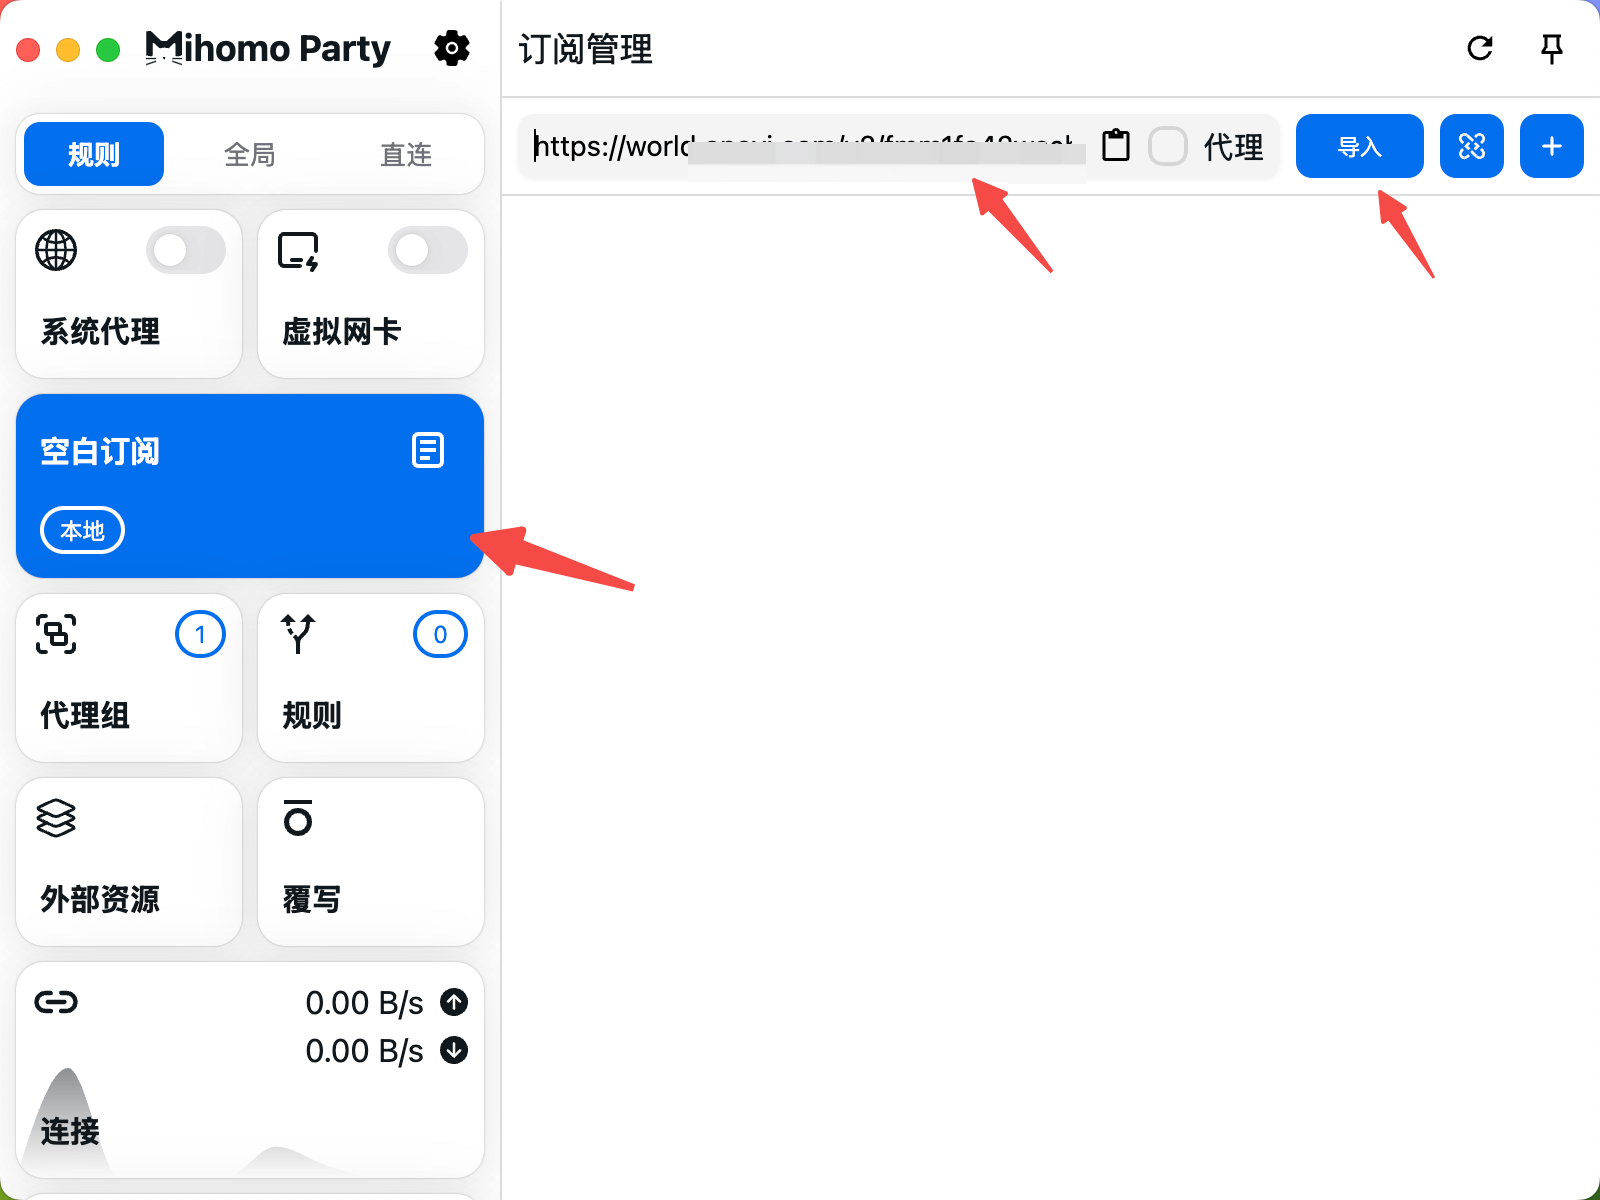This screenshot has height=1200, width=1600.
Task: Open the 覆写 override card
Action: pos(371,862)
